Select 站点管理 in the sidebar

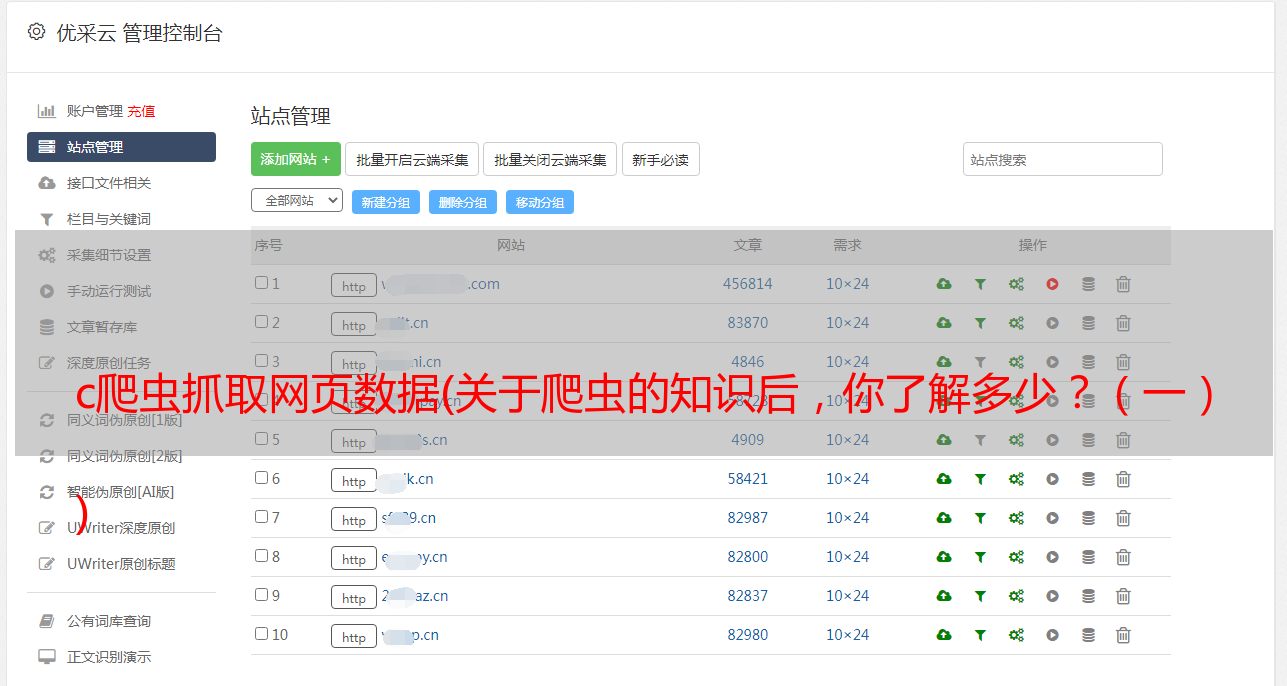(x=121, y=147)
